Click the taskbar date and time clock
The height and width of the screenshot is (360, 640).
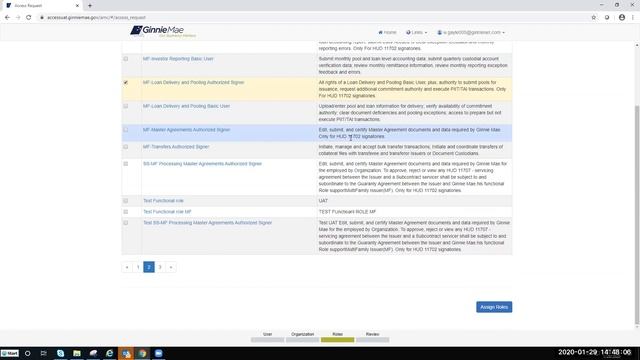point(594,352)
